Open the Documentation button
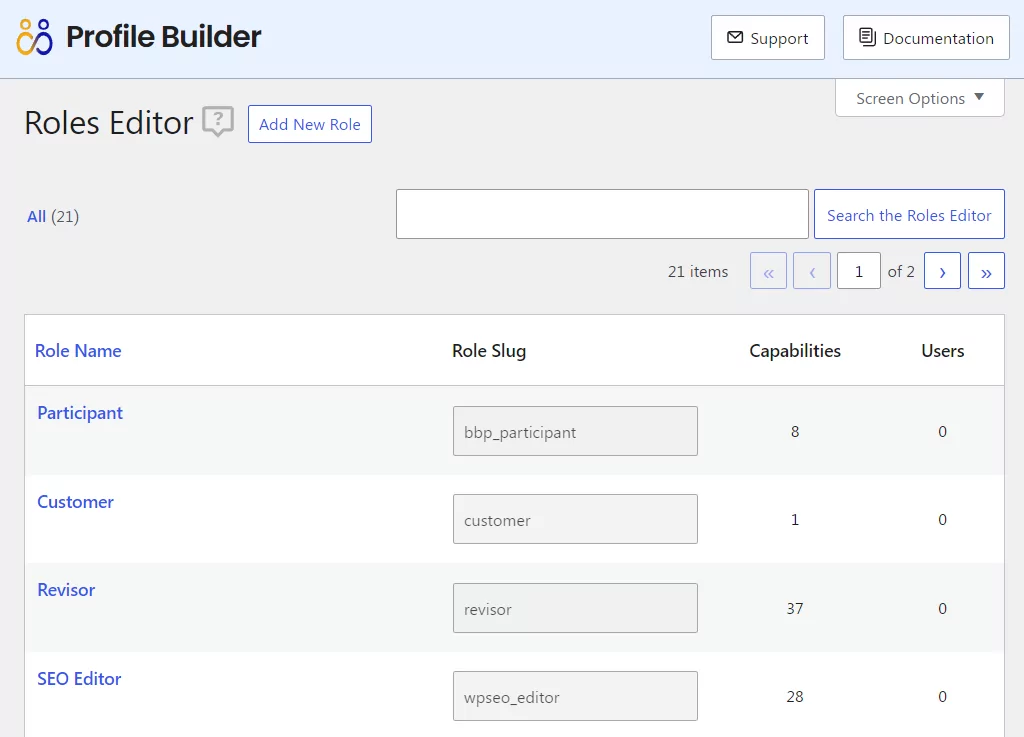This screenshot has height=737, width=1024. 926,38
